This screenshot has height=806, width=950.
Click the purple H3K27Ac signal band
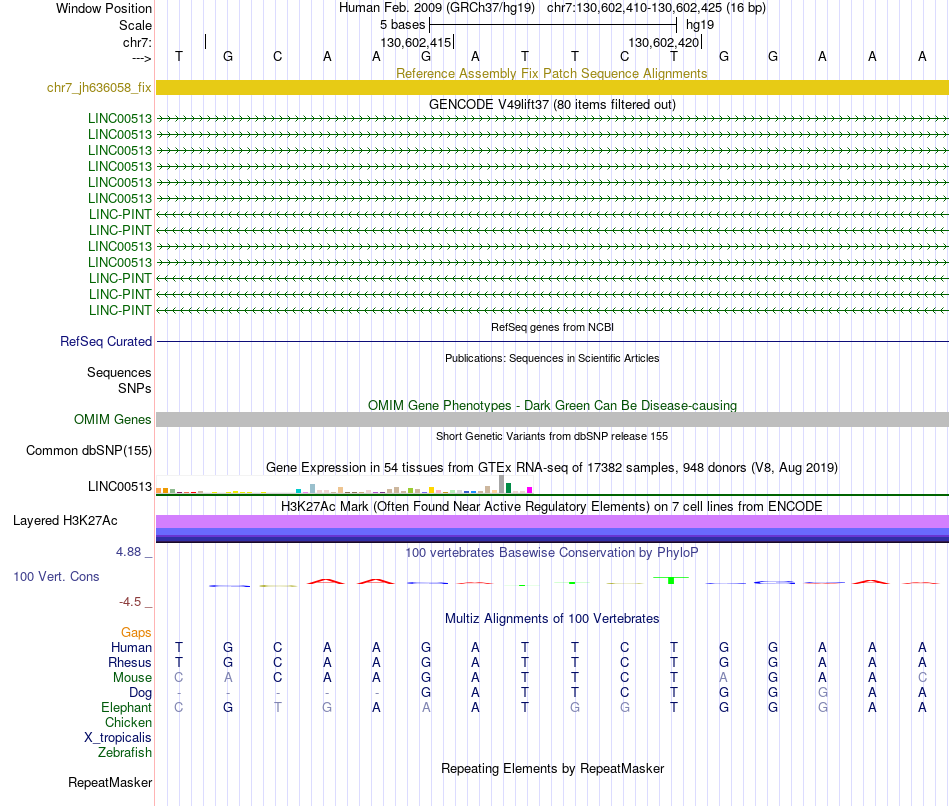(552, 522)
